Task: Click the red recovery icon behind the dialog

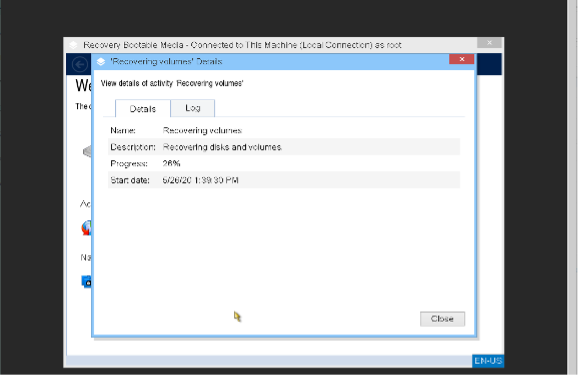Action: [87, 228]
